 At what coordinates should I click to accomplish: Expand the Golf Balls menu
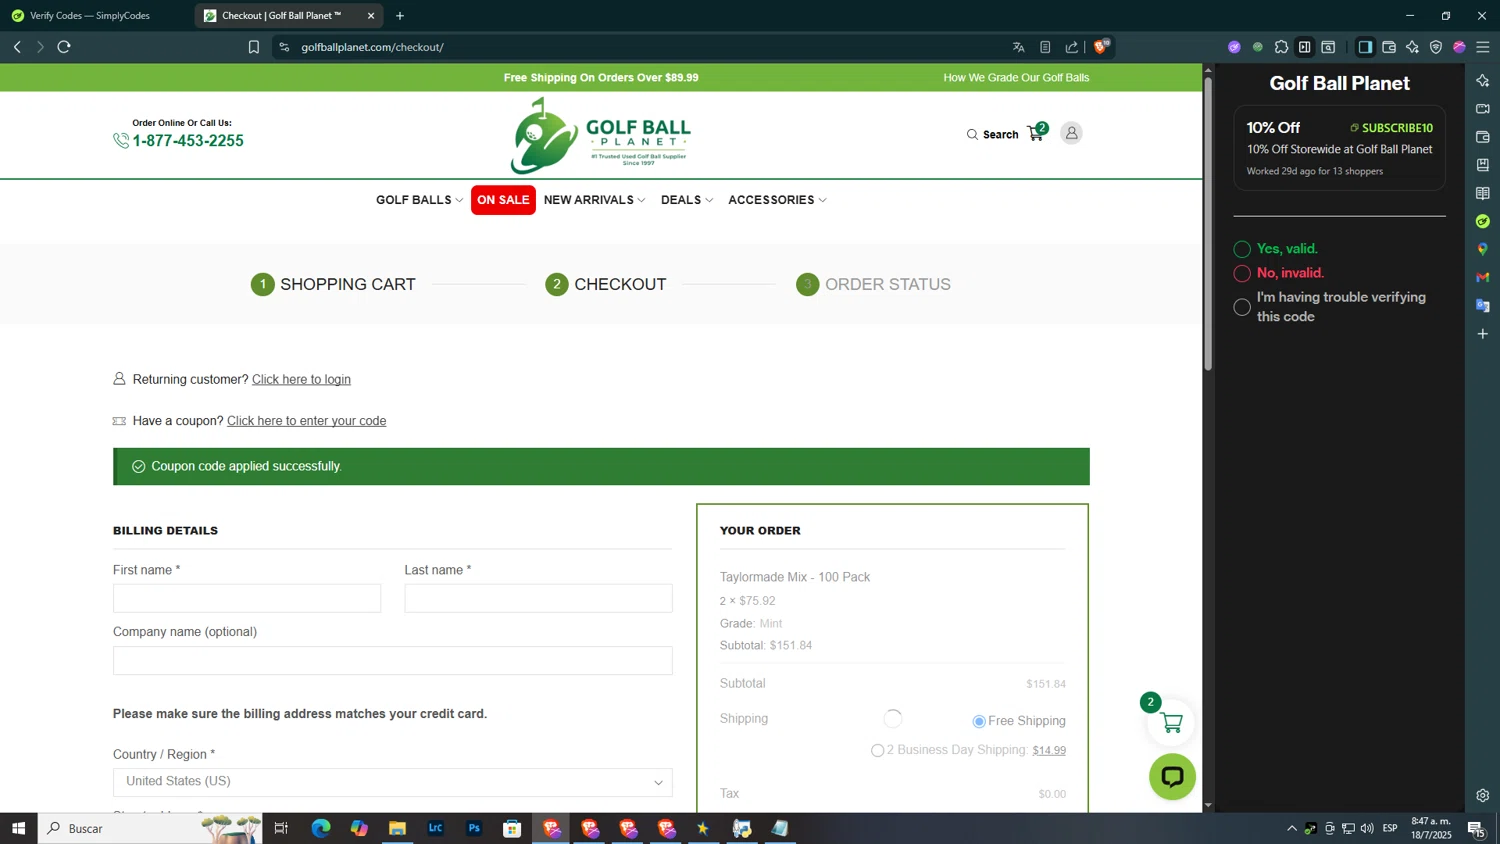click(419, 200)
